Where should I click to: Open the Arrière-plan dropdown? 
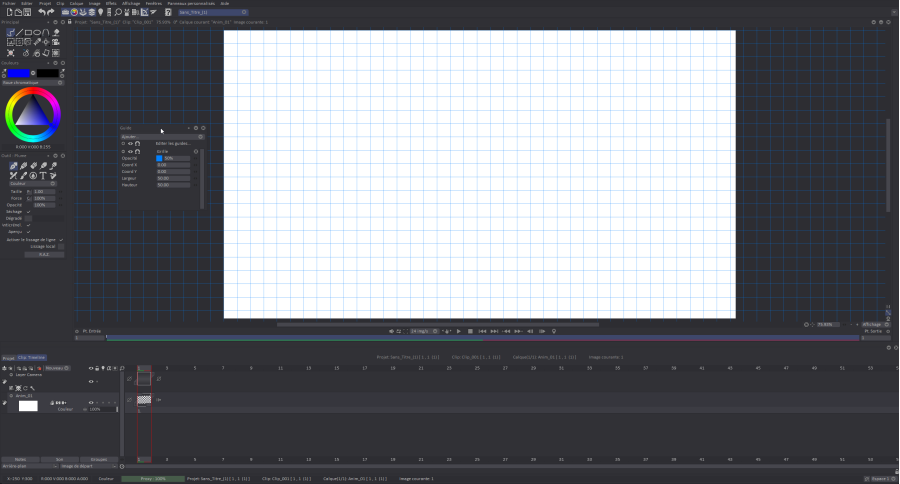(x=30, y=466)
